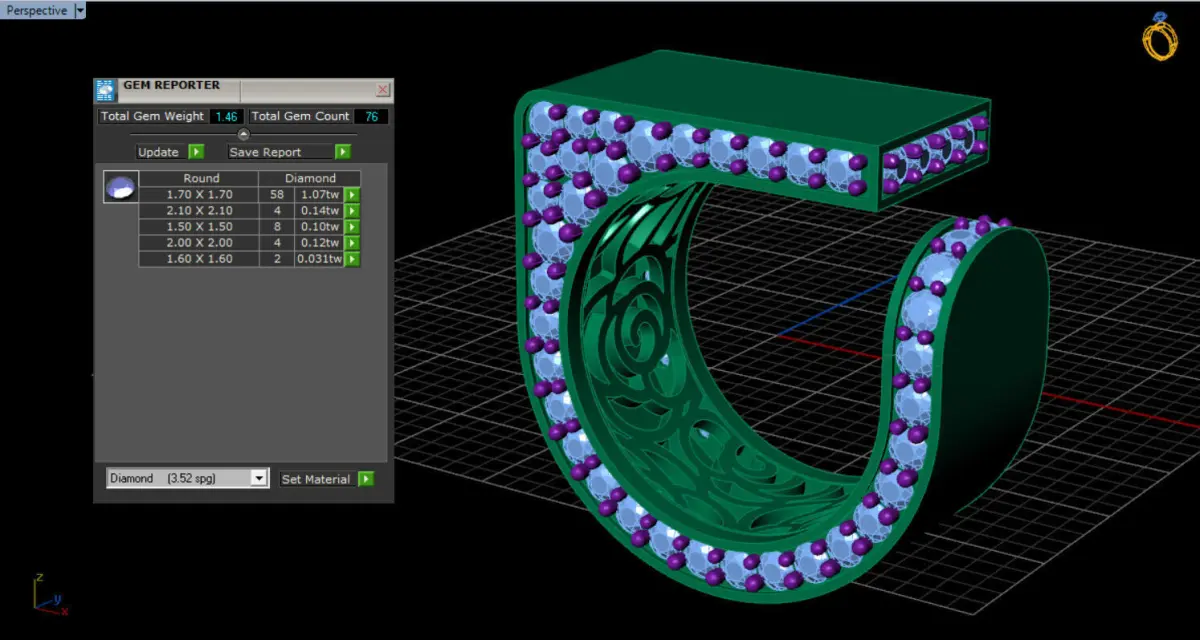Click the green arrow next to Update

point(196,152)
